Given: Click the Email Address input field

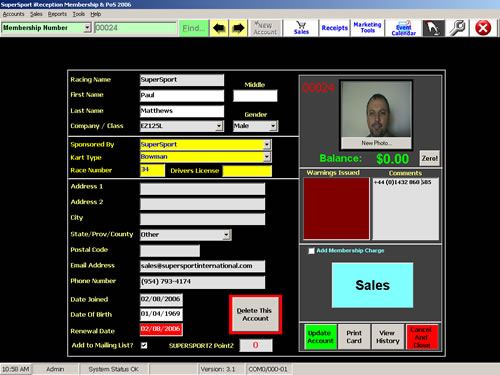Looking at the screenshot, I should point(202,266).
